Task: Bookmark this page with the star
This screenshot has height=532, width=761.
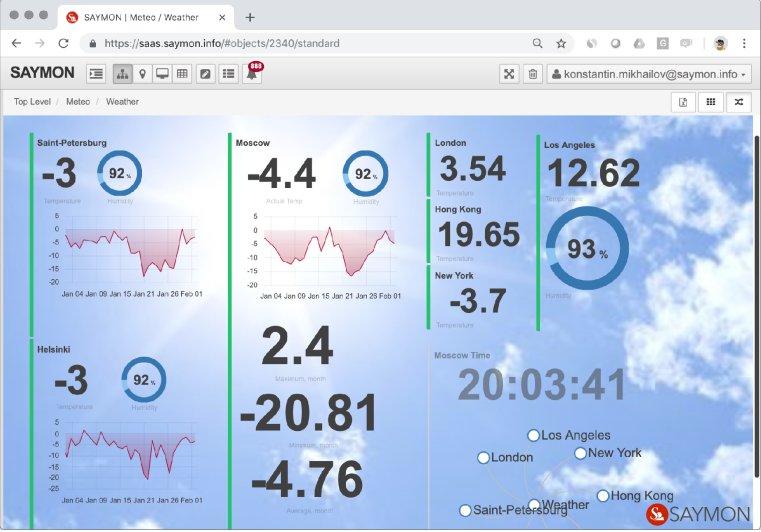Action: [x=561, y=43]
